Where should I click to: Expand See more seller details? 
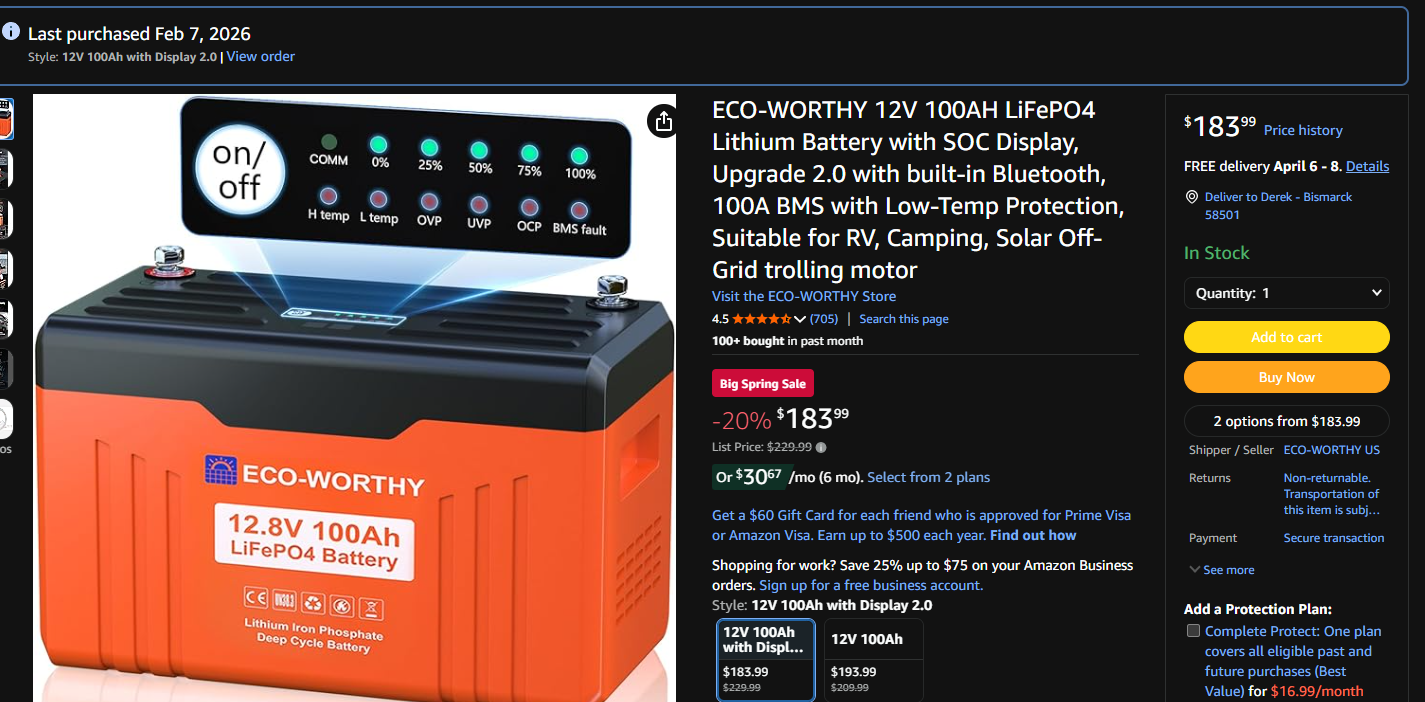point(1222,570)
